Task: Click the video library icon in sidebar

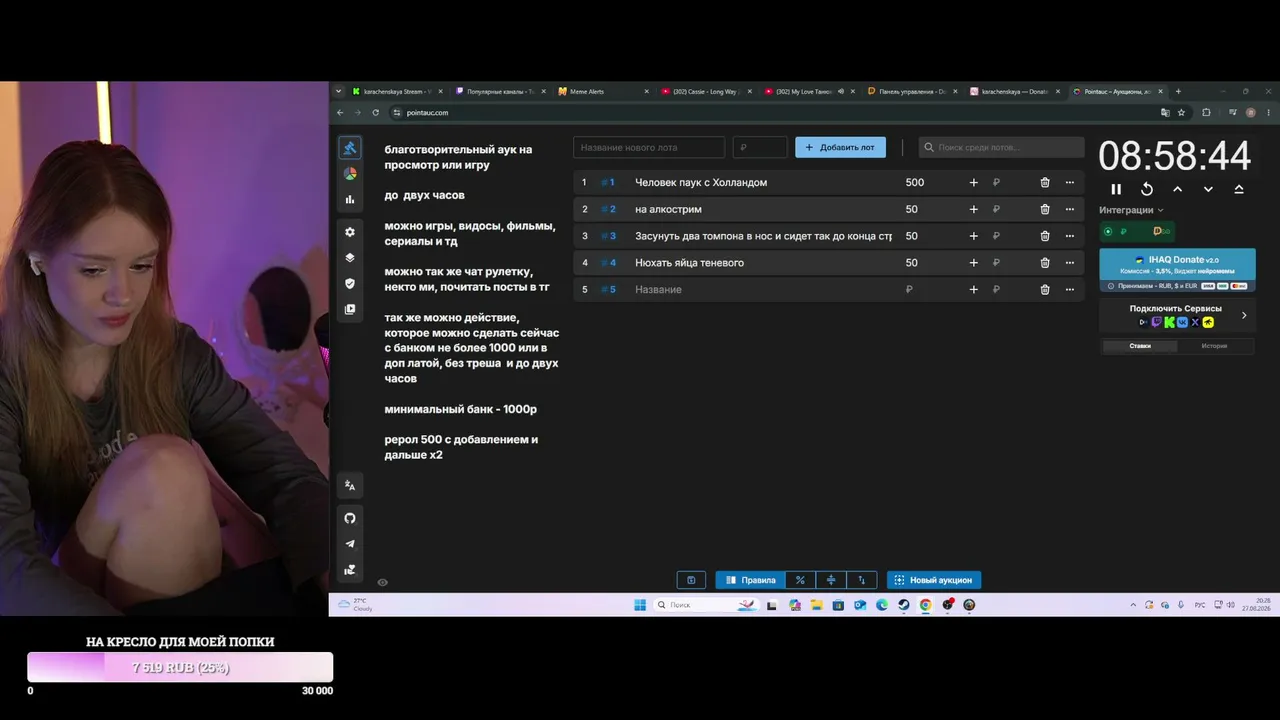Action: (350, 309)
